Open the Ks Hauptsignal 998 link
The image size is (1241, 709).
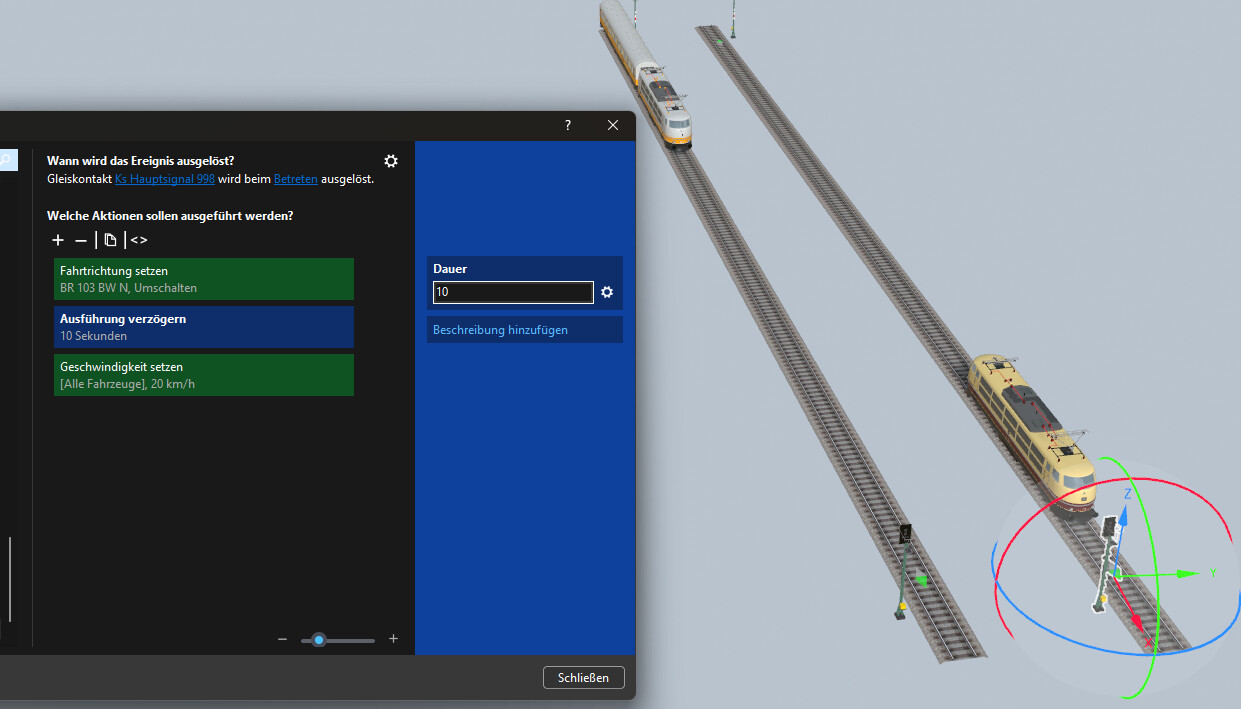165,179
